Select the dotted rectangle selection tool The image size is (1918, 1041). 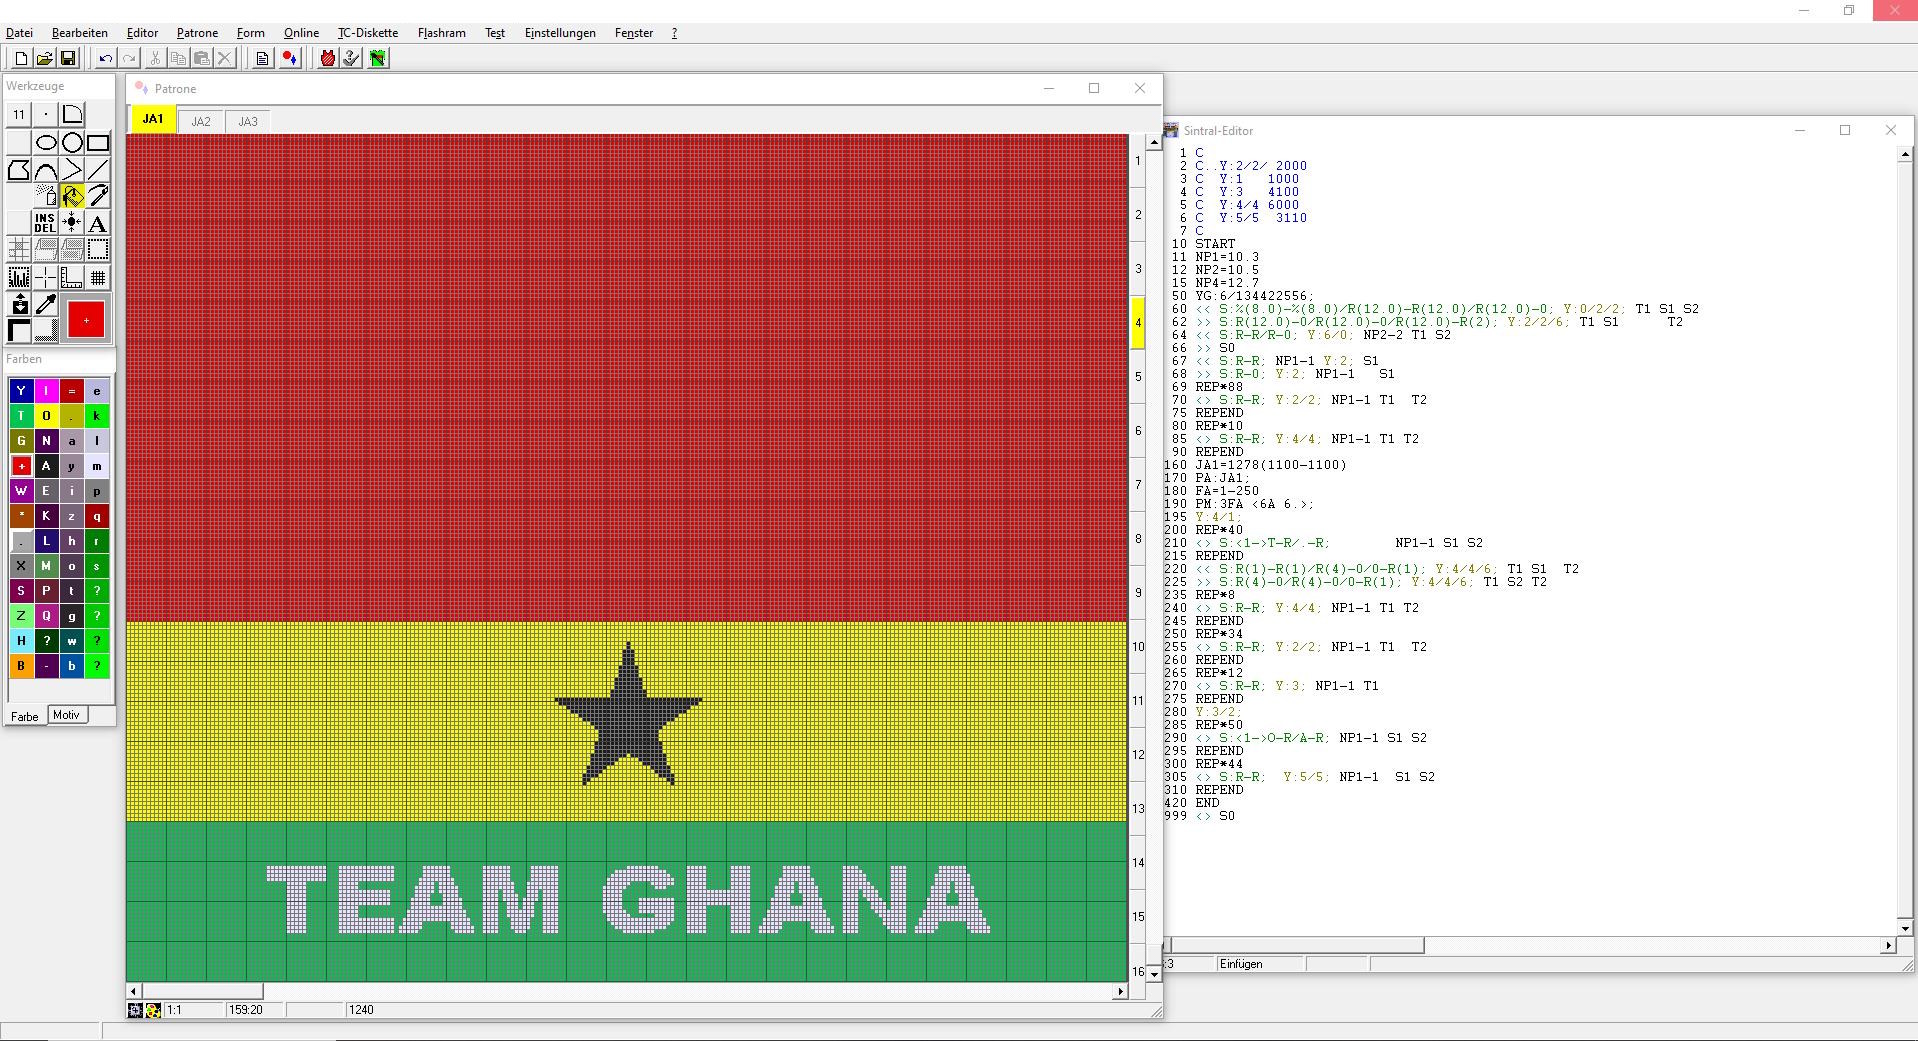pos(98,250)
